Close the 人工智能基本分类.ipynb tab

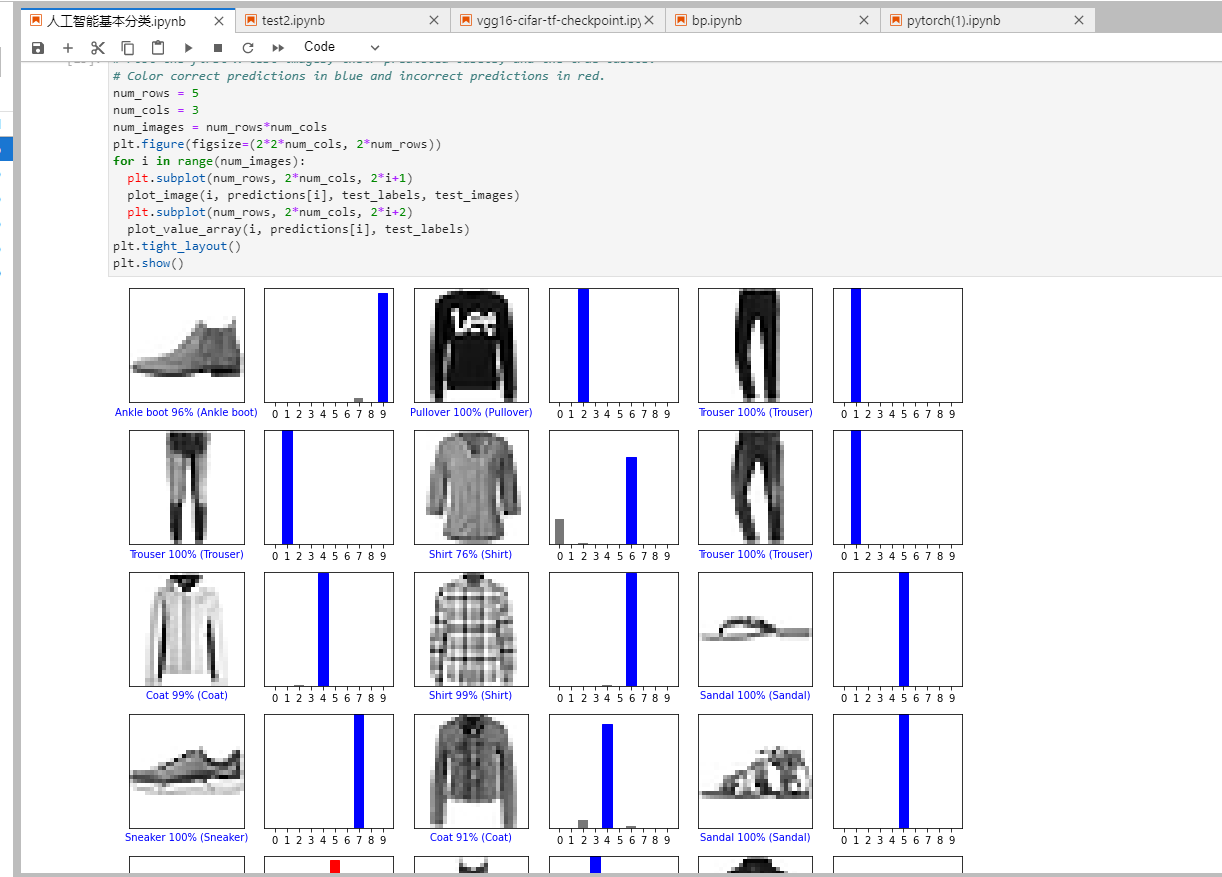pos(219,21)
